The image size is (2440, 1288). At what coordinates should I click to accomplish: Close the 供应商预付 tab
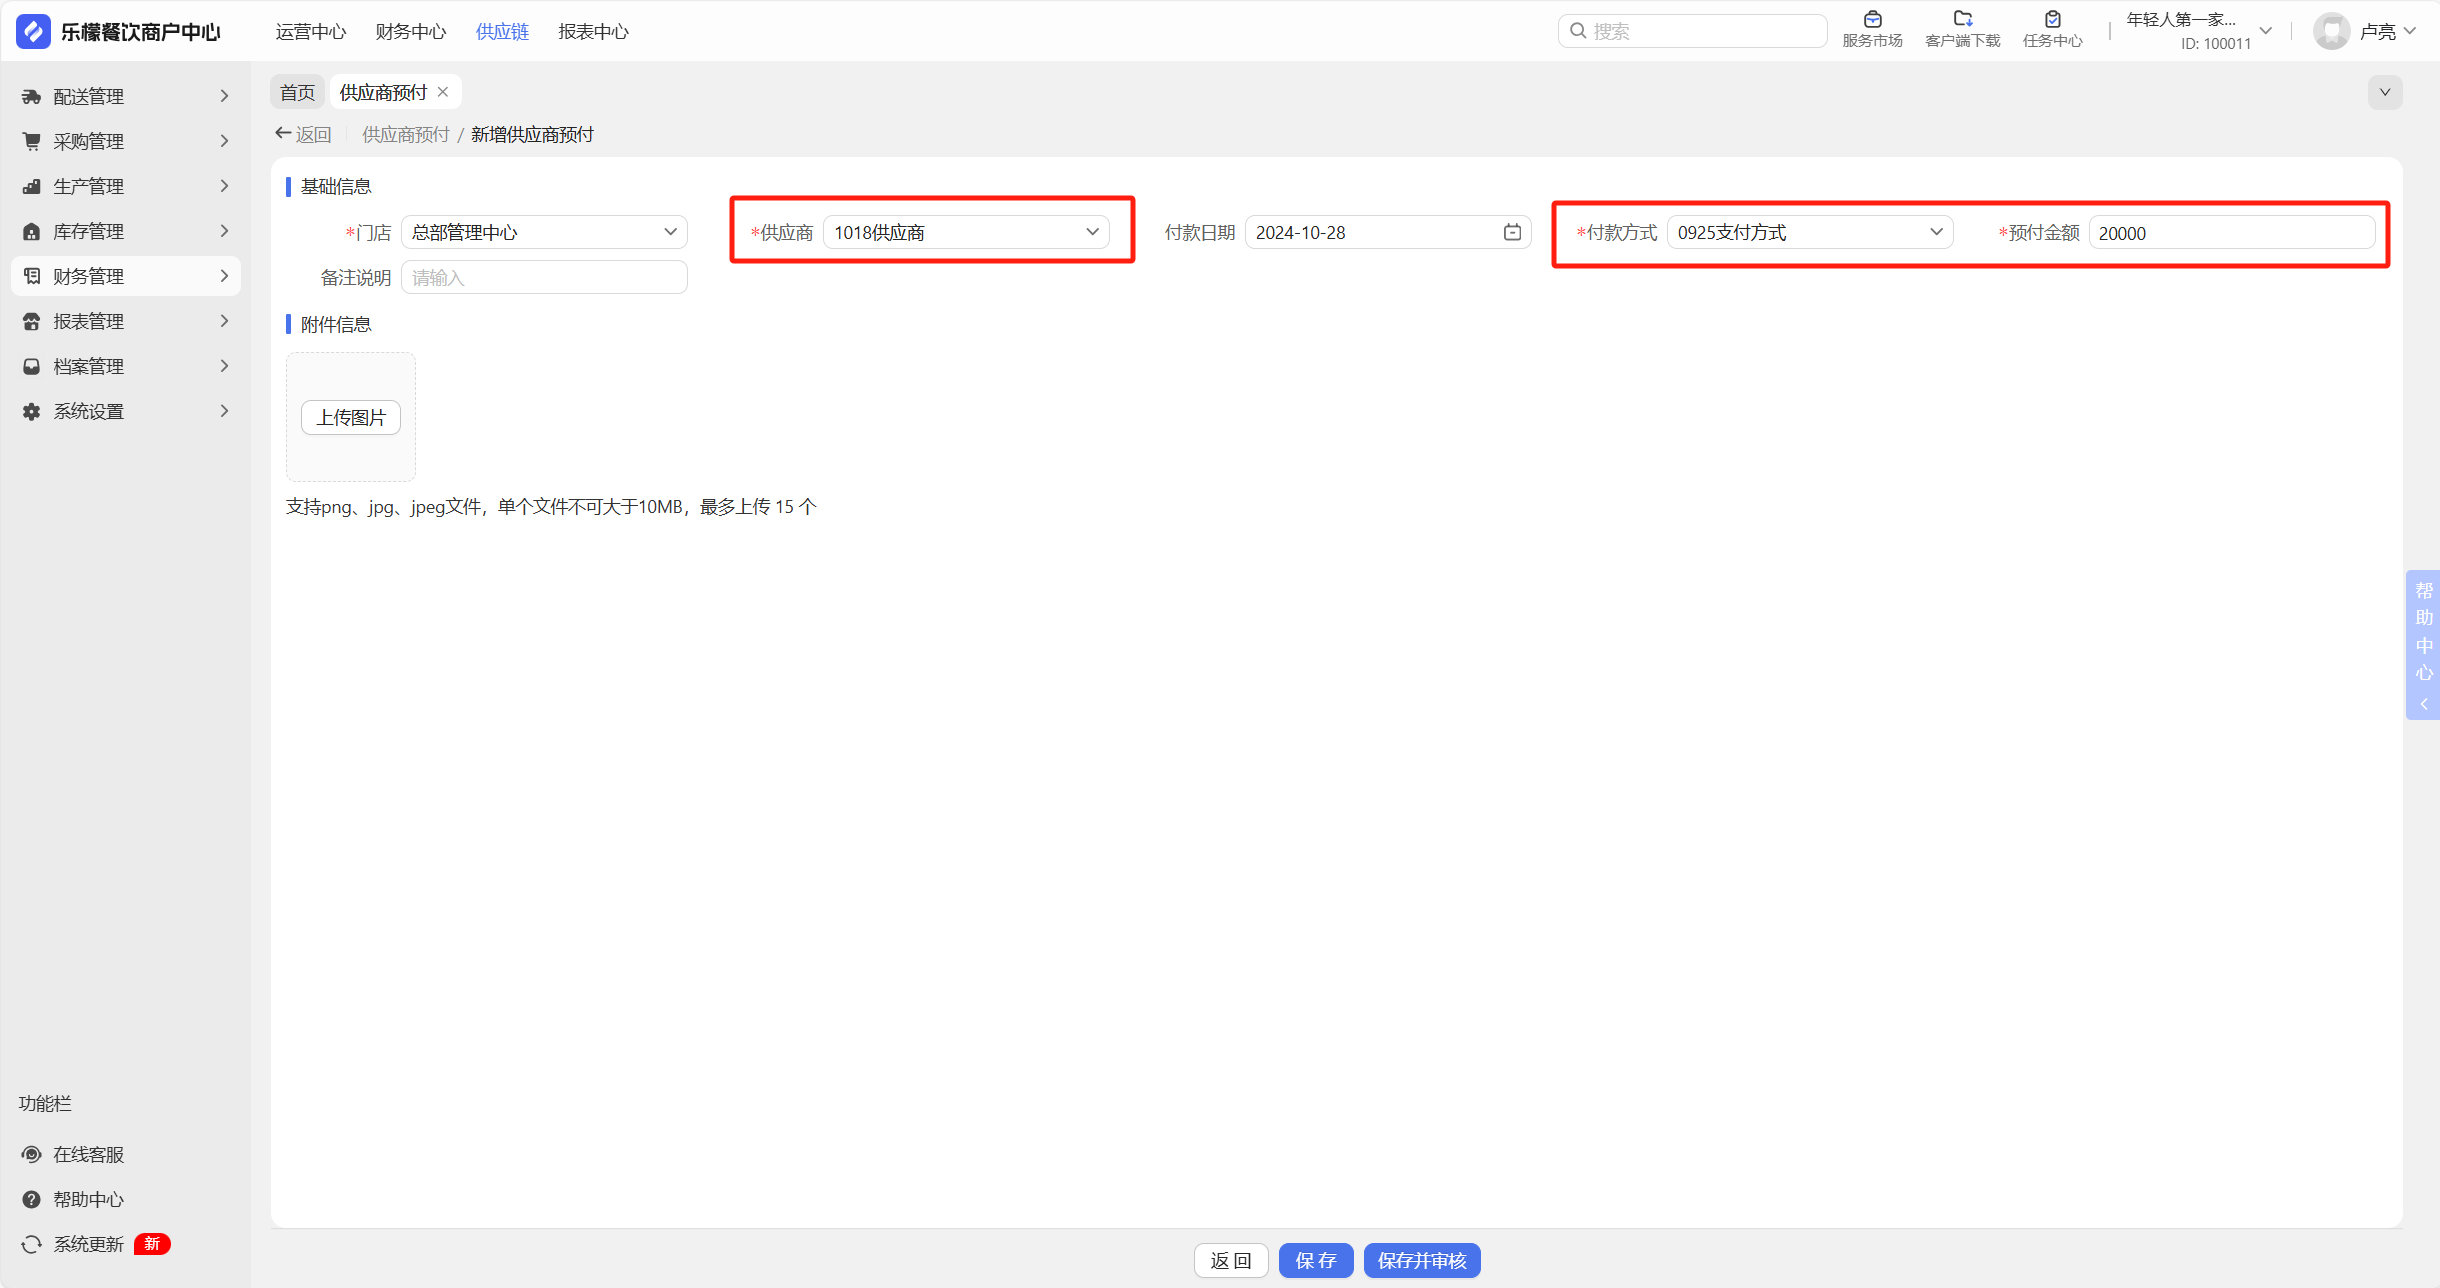click(x=443, y=92)
